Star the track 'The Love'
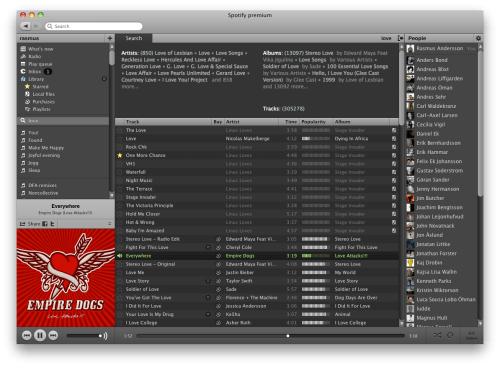The image size is (500, 367). [120, 130]
